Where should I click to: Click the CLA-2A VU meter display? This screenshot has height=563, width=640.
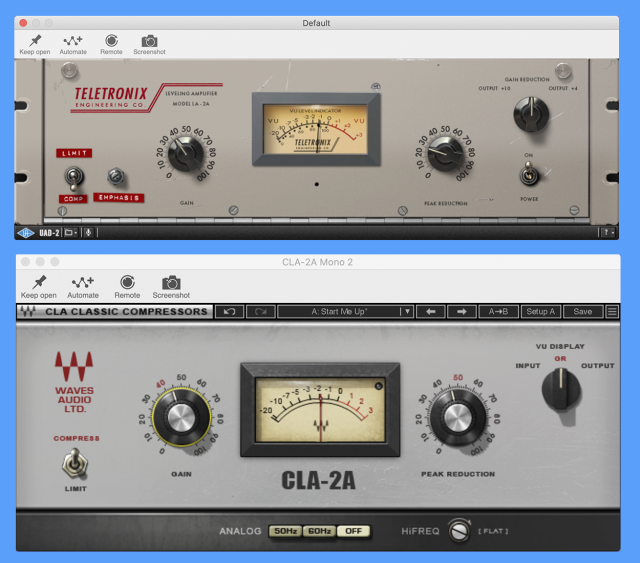(x=320, y=409)
